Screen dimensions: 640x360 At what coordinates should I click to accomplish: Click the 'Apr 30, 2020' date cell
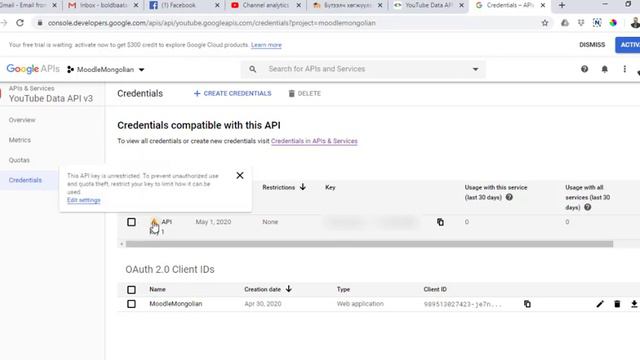tap(263, 304)
